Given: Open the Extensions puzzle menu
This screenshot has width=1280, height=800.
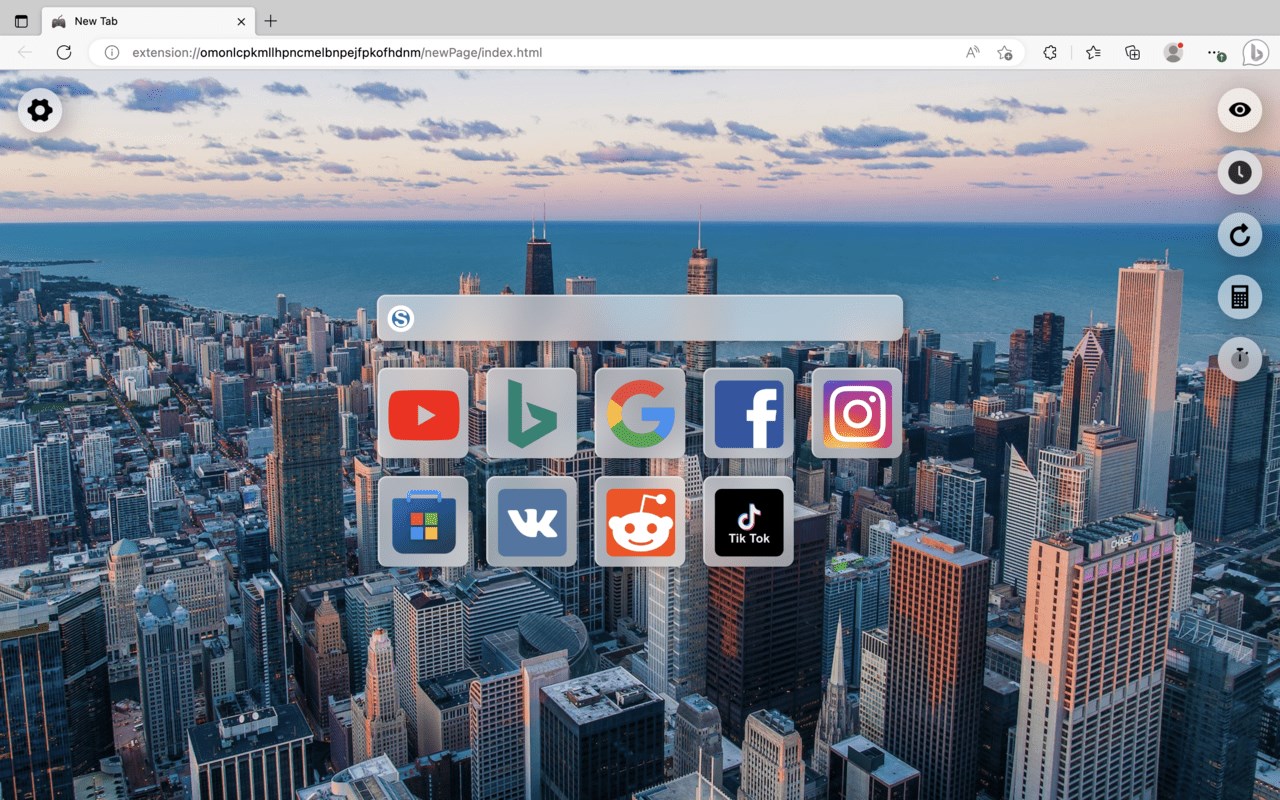Looking at the screenshot, I should pyautogui.click(x=1049, y=52).
